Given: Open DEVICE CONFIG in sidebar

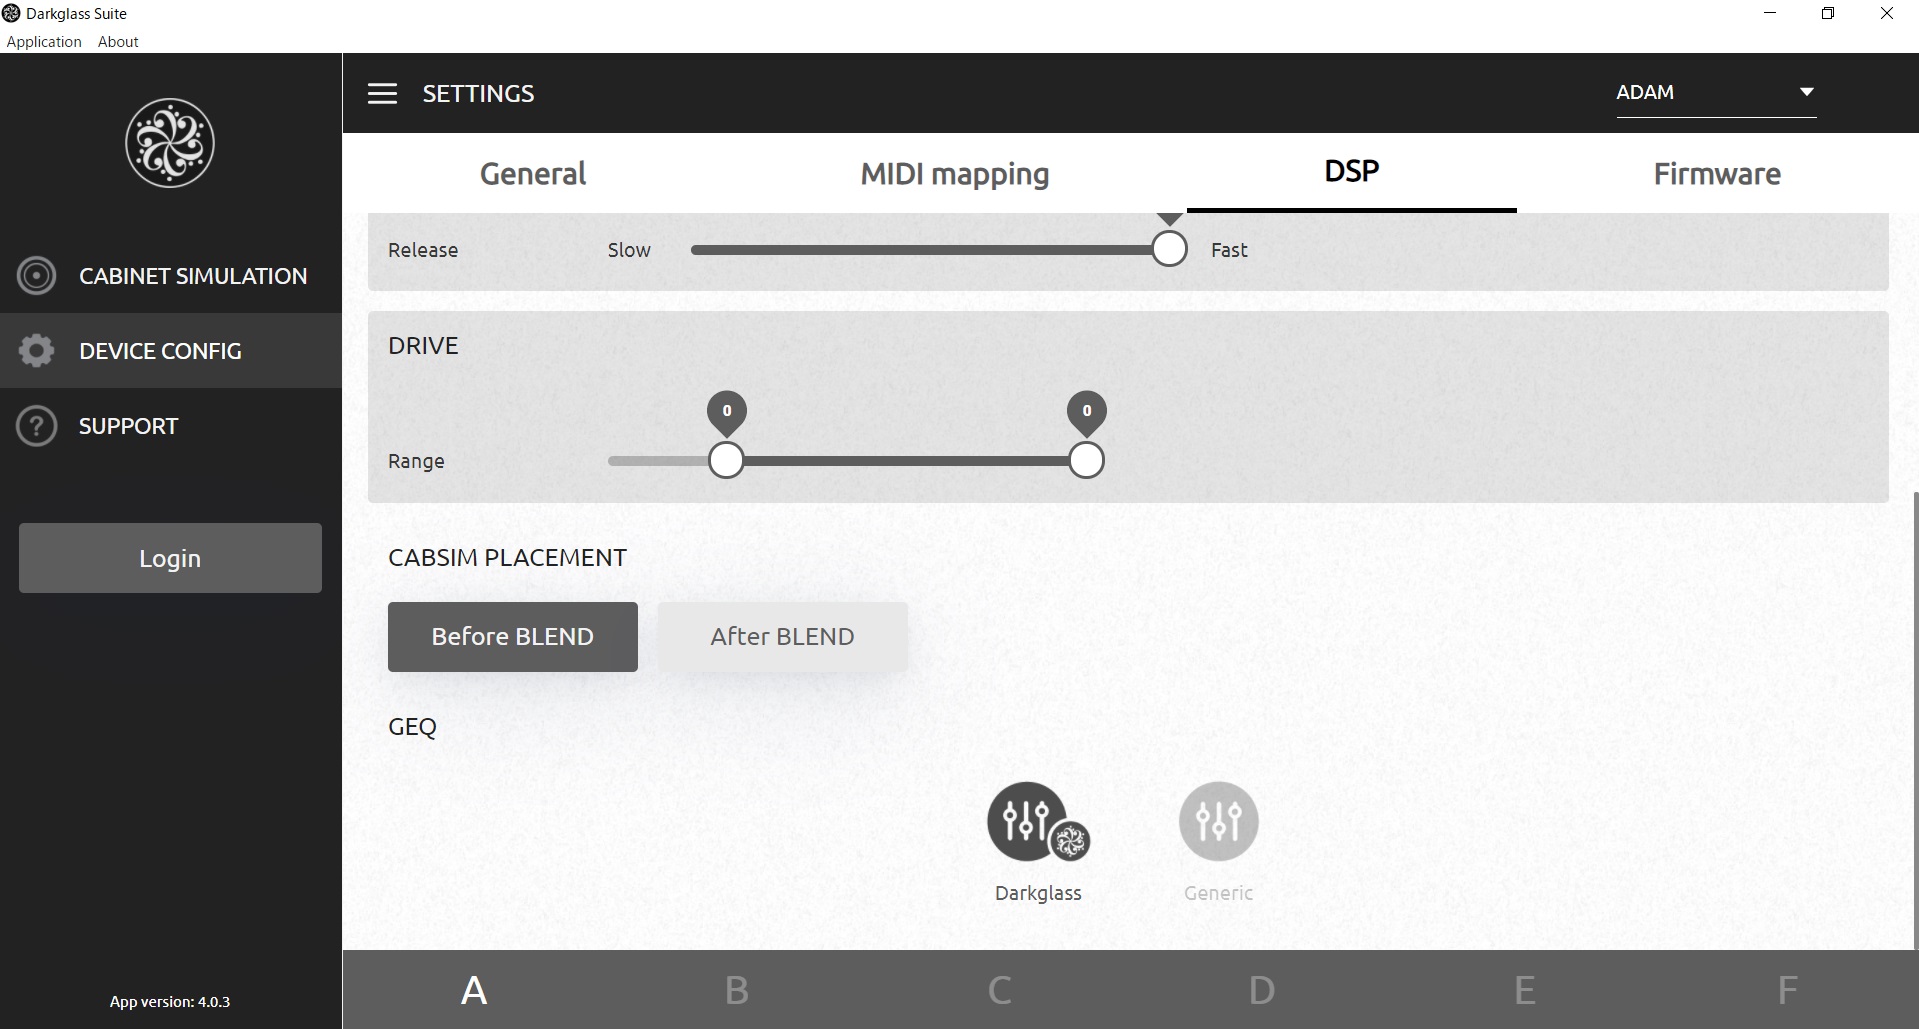Looking at the screenshot, I should point(171,351).
